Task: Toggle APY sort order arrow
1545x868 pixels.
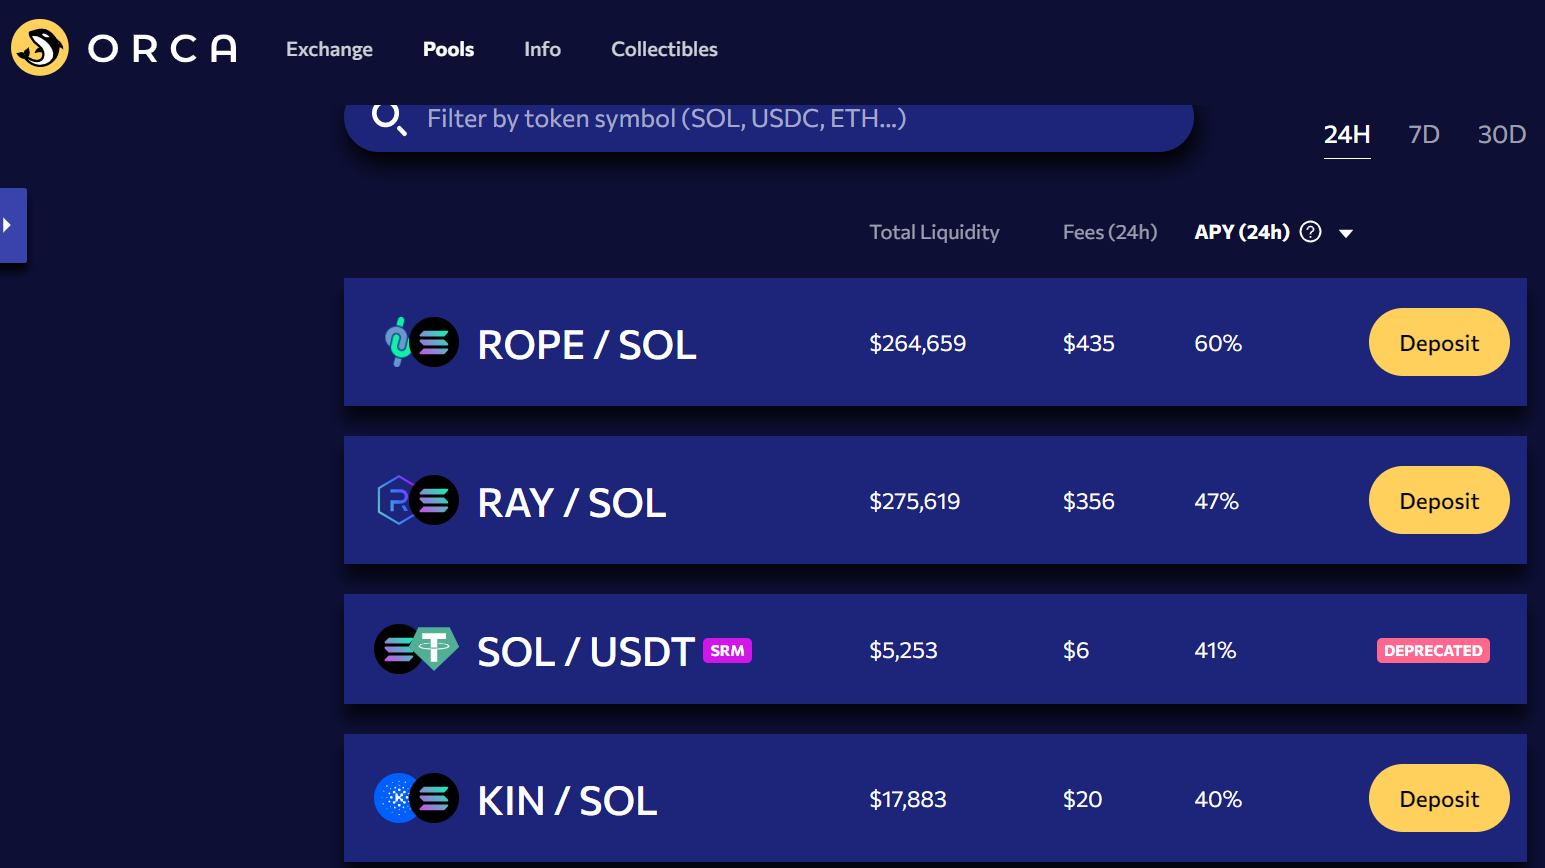Action: [1346, 233]
